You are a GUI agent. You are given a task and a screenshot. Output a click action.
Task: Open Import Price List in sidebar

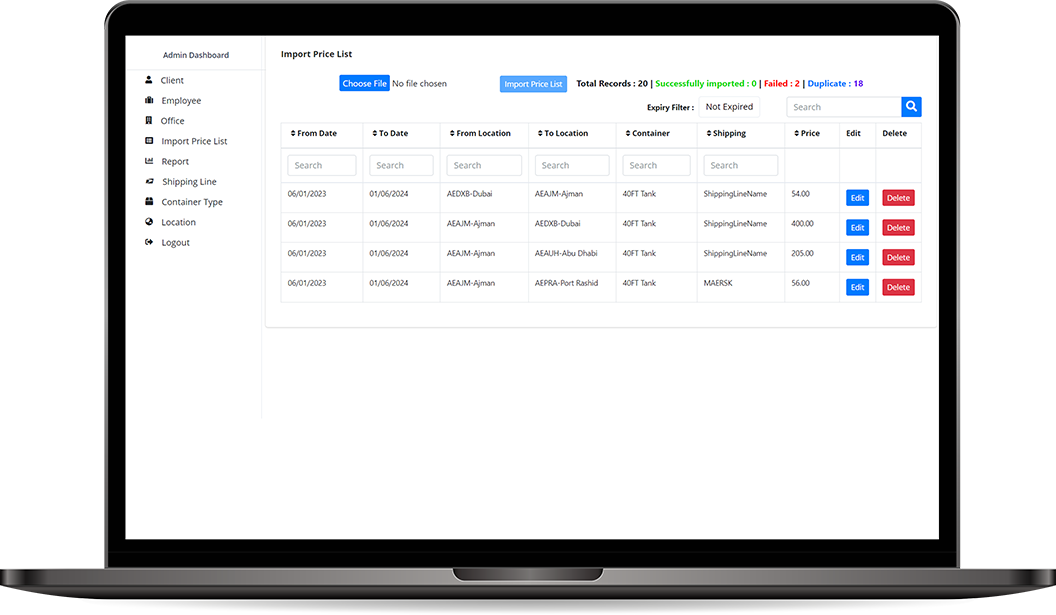pos(194,141)
